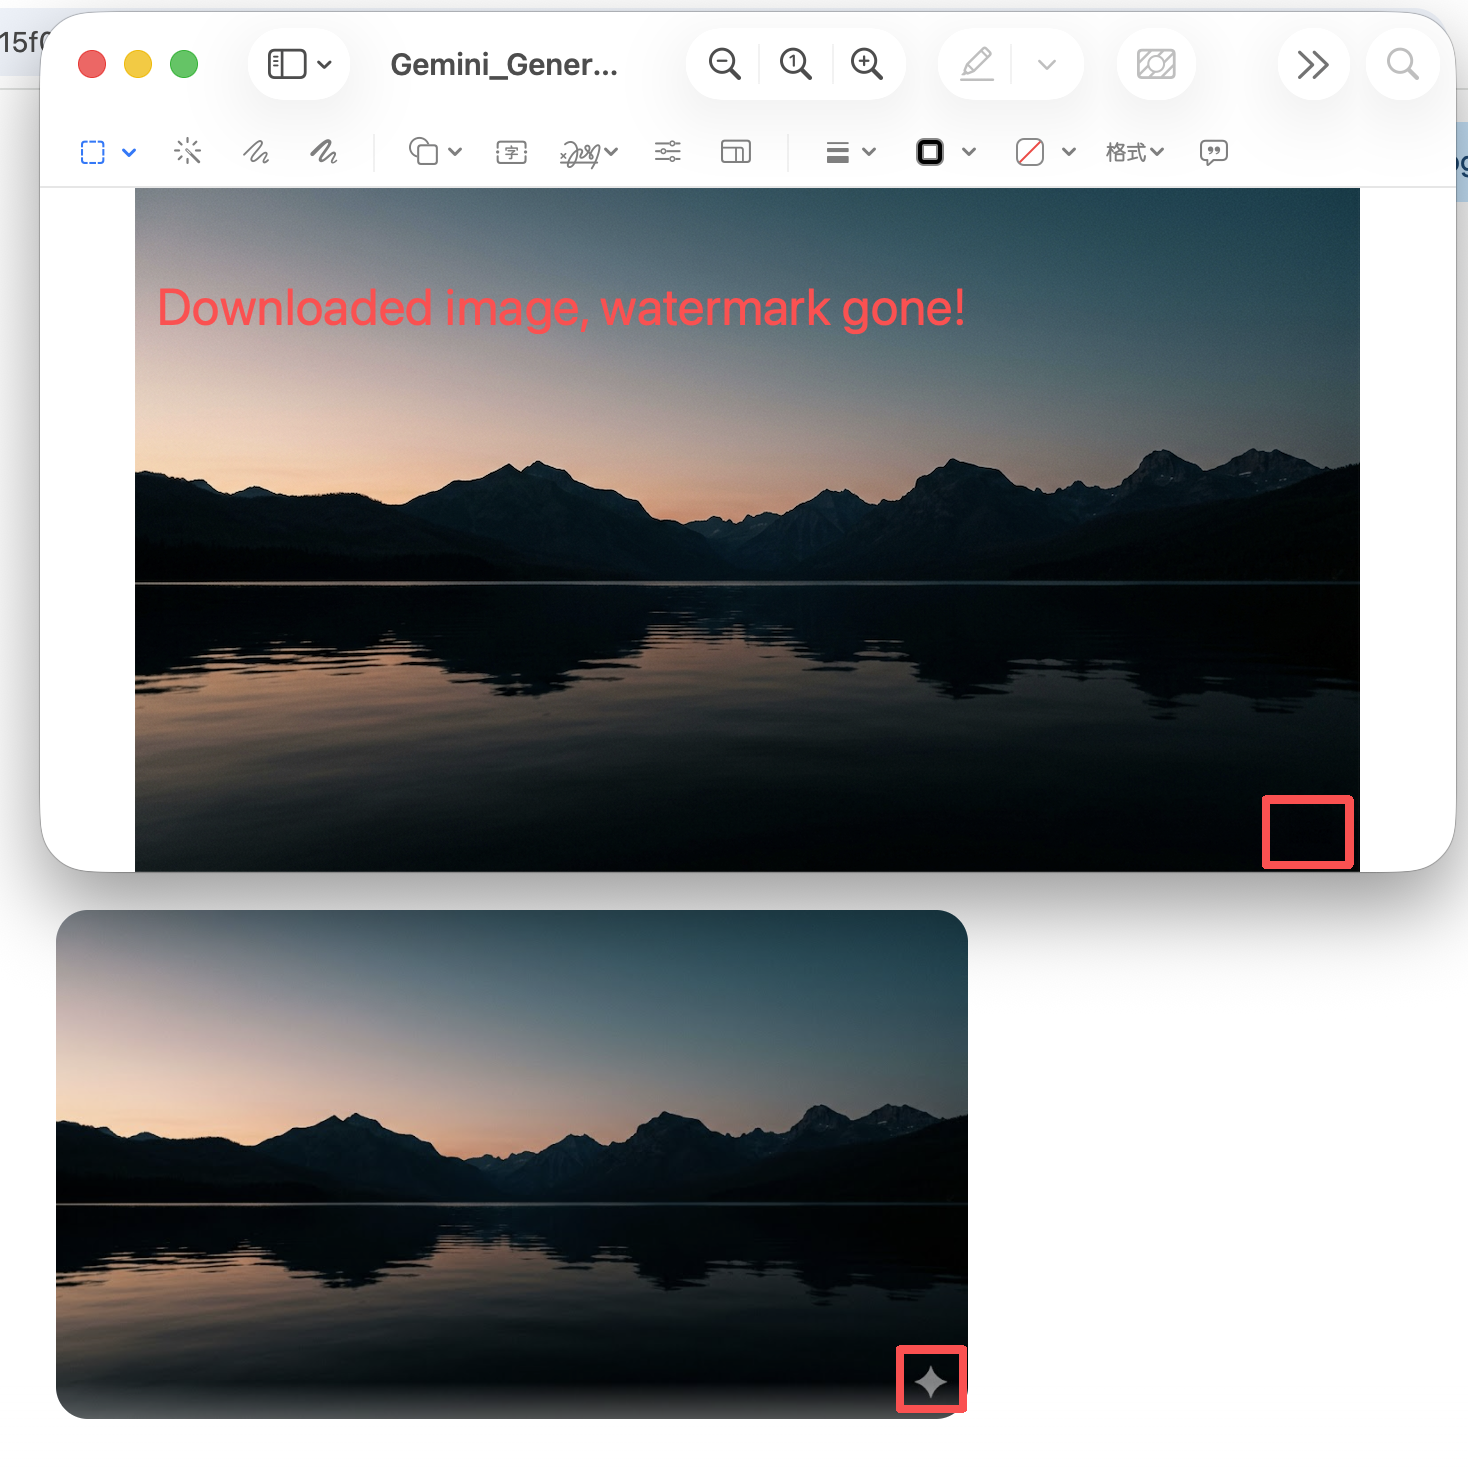Toggle the markup highlight pen
Image resolution: width=1468 pixels, height=1468 pixels.
point(977,65)
